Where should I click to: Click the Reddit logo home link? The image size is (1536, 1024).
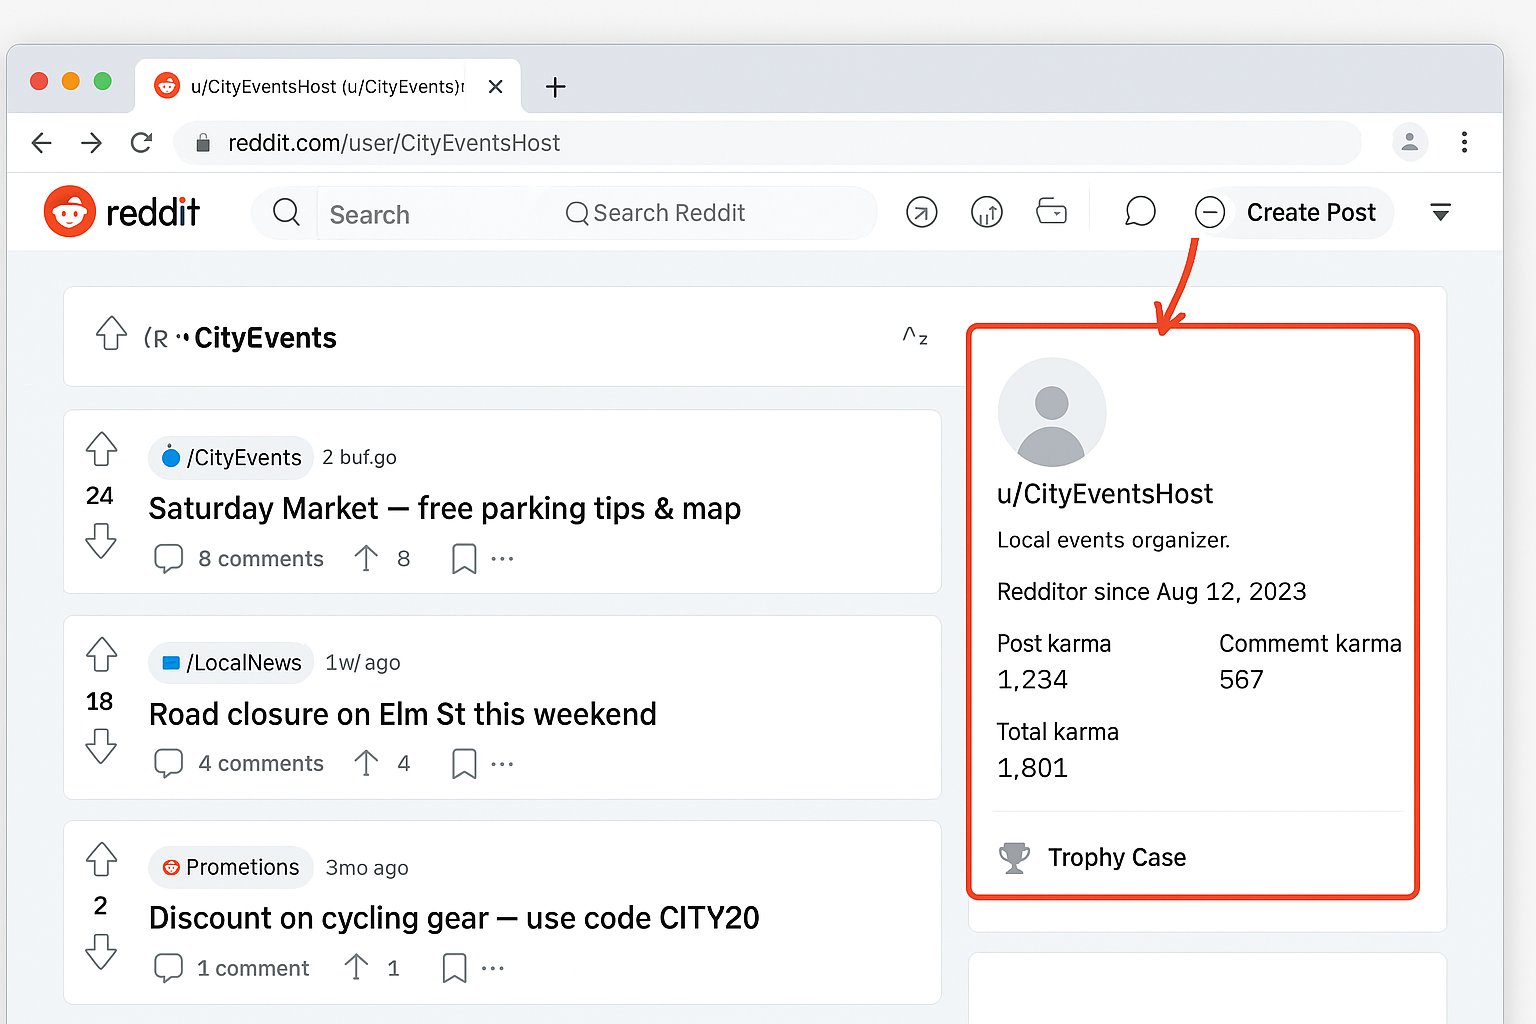point(122,212)
